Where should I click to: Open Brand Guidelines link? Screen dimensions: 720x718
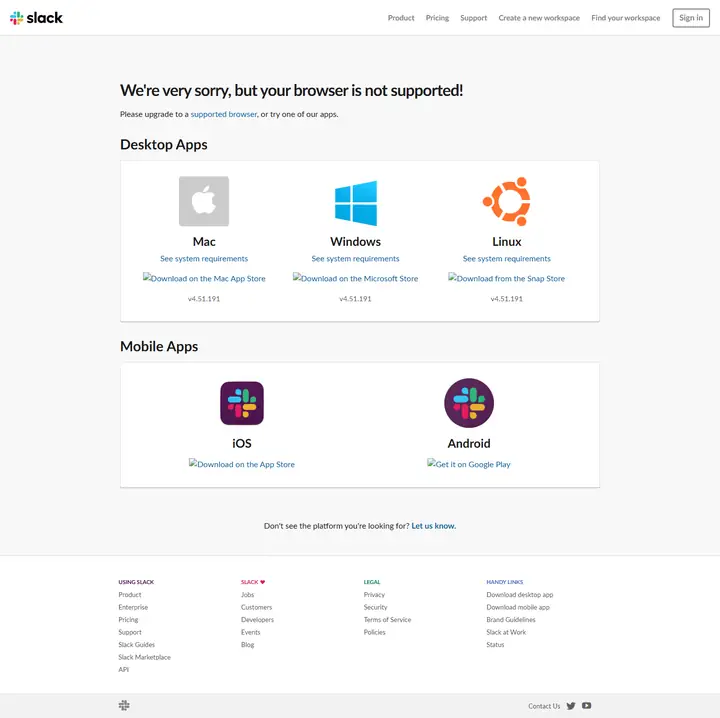pos(511,619)
